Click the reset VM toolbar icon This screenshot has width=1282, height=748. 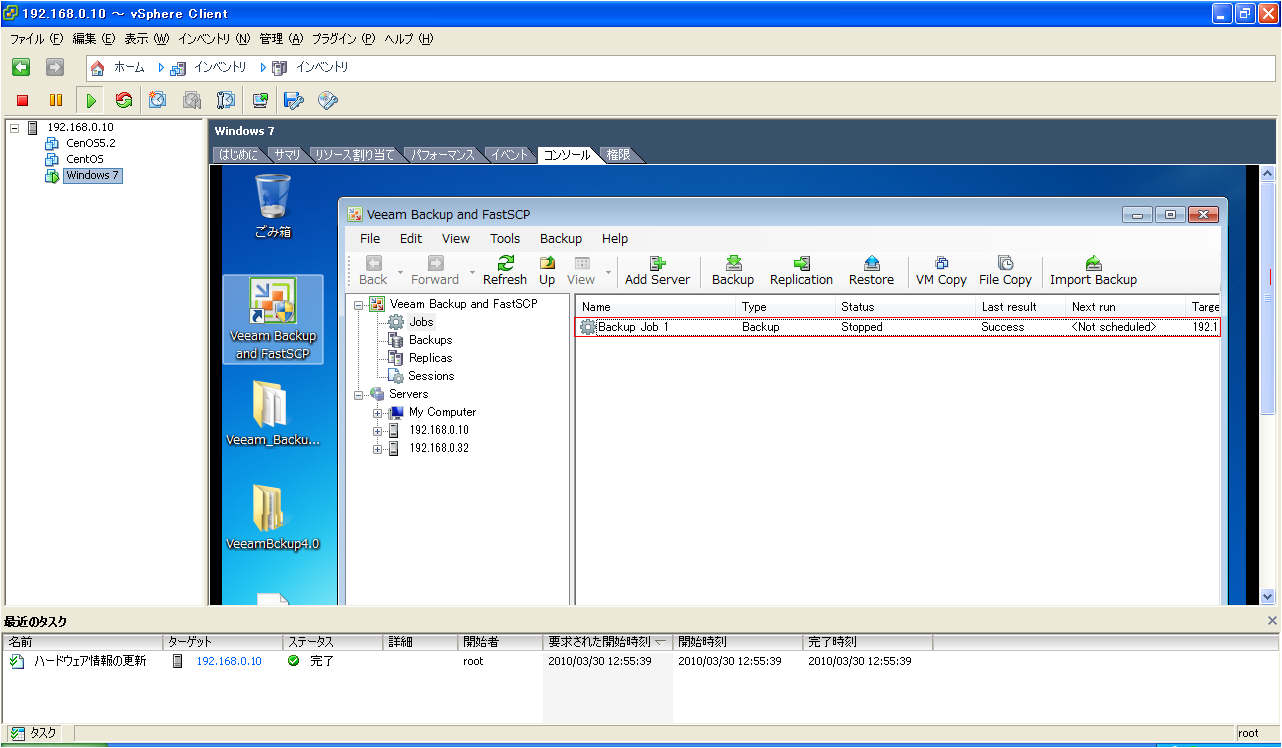coord(124,100)
